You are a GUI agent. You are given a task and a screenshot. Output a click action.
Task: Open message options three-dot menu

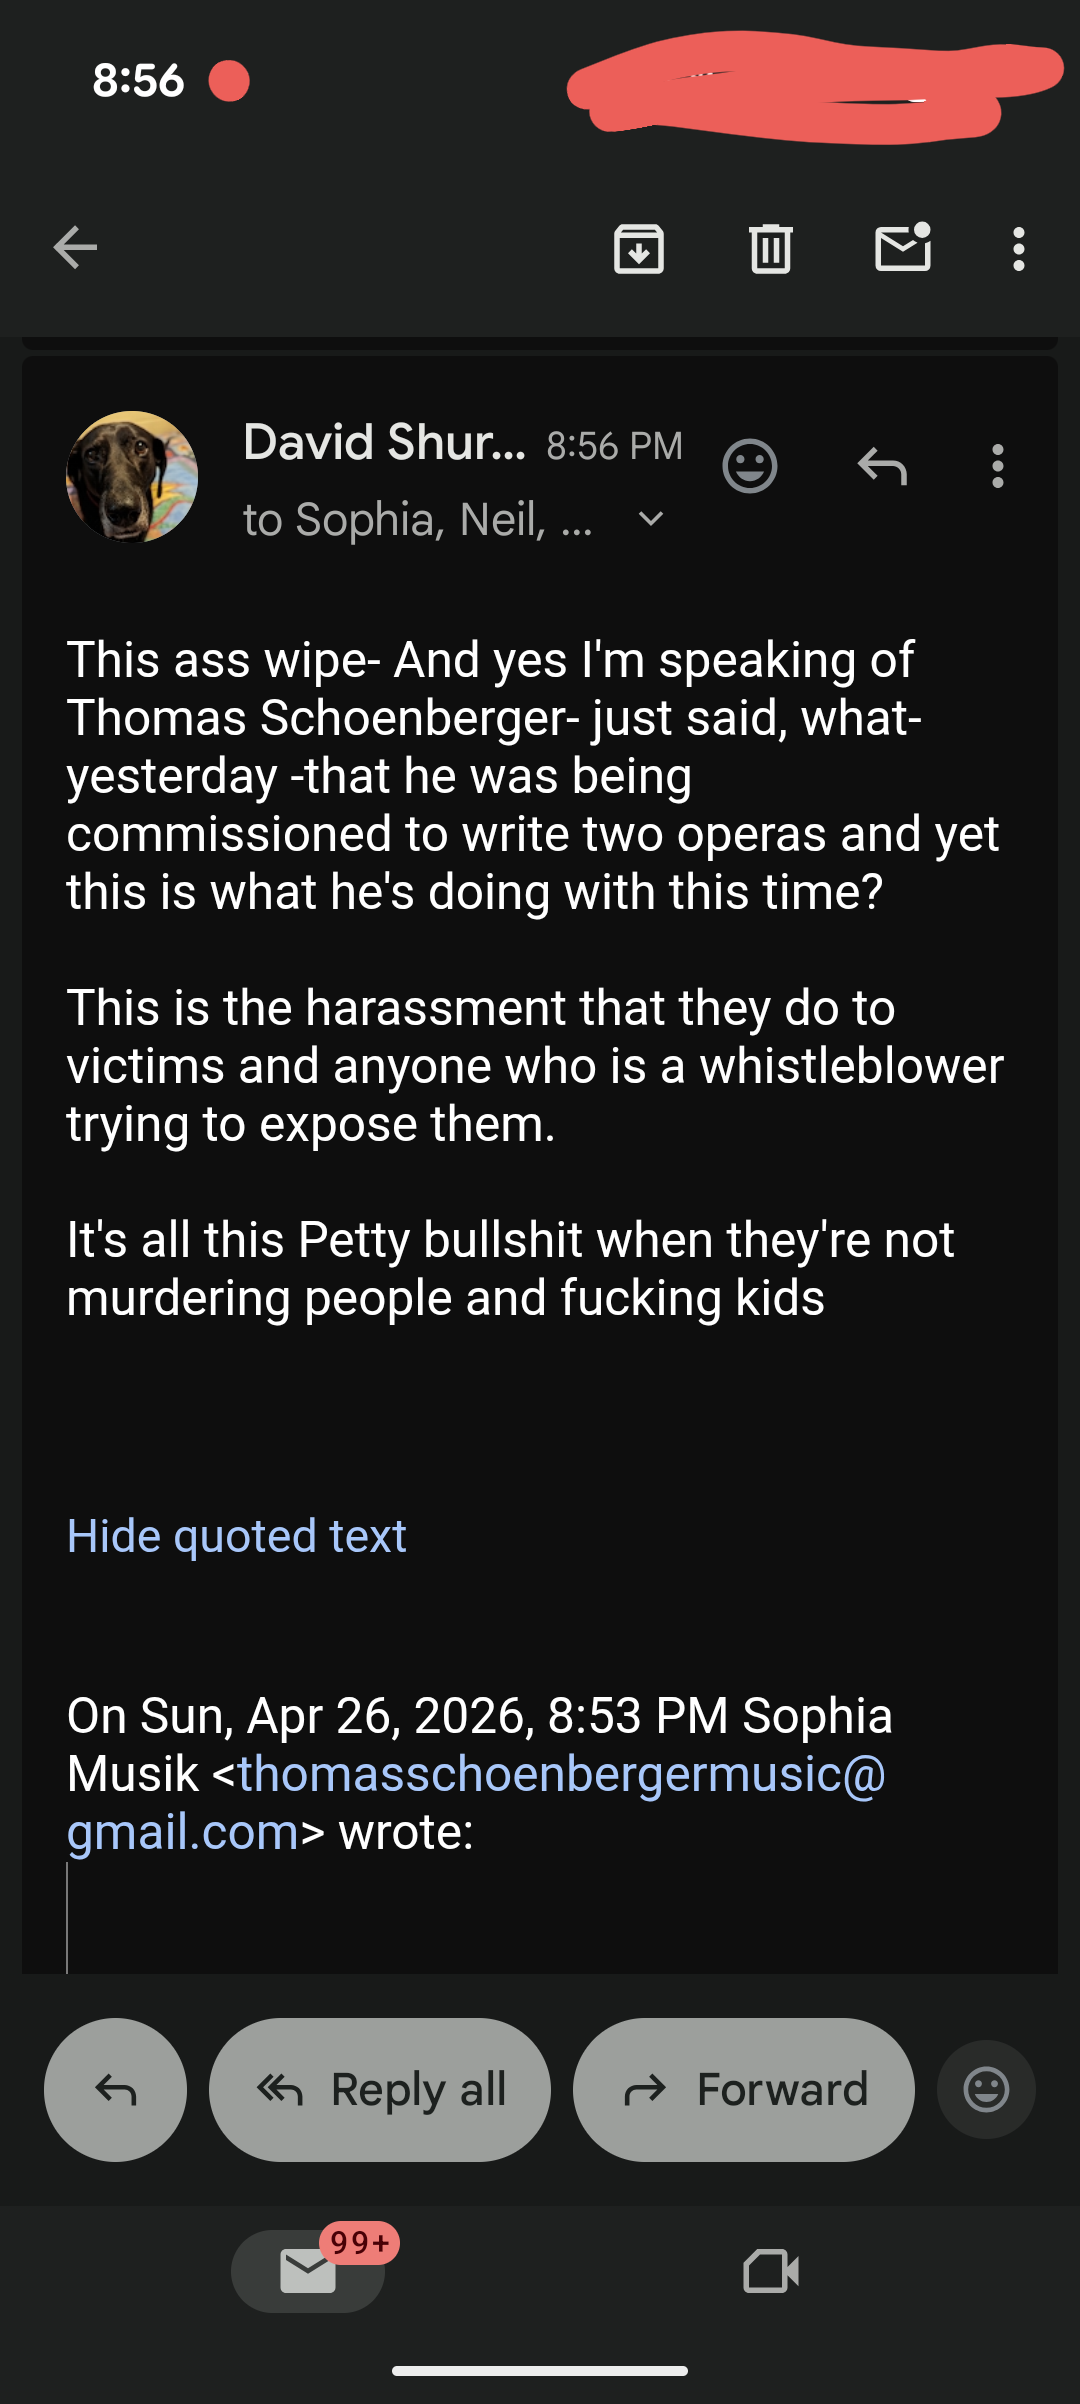(x=997, y=466)
